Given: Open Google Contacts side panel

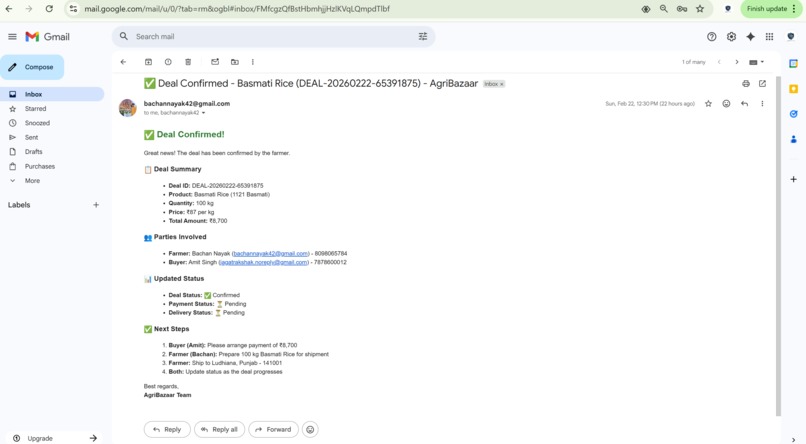Looking at the screenshot, I should click(794, 139).
